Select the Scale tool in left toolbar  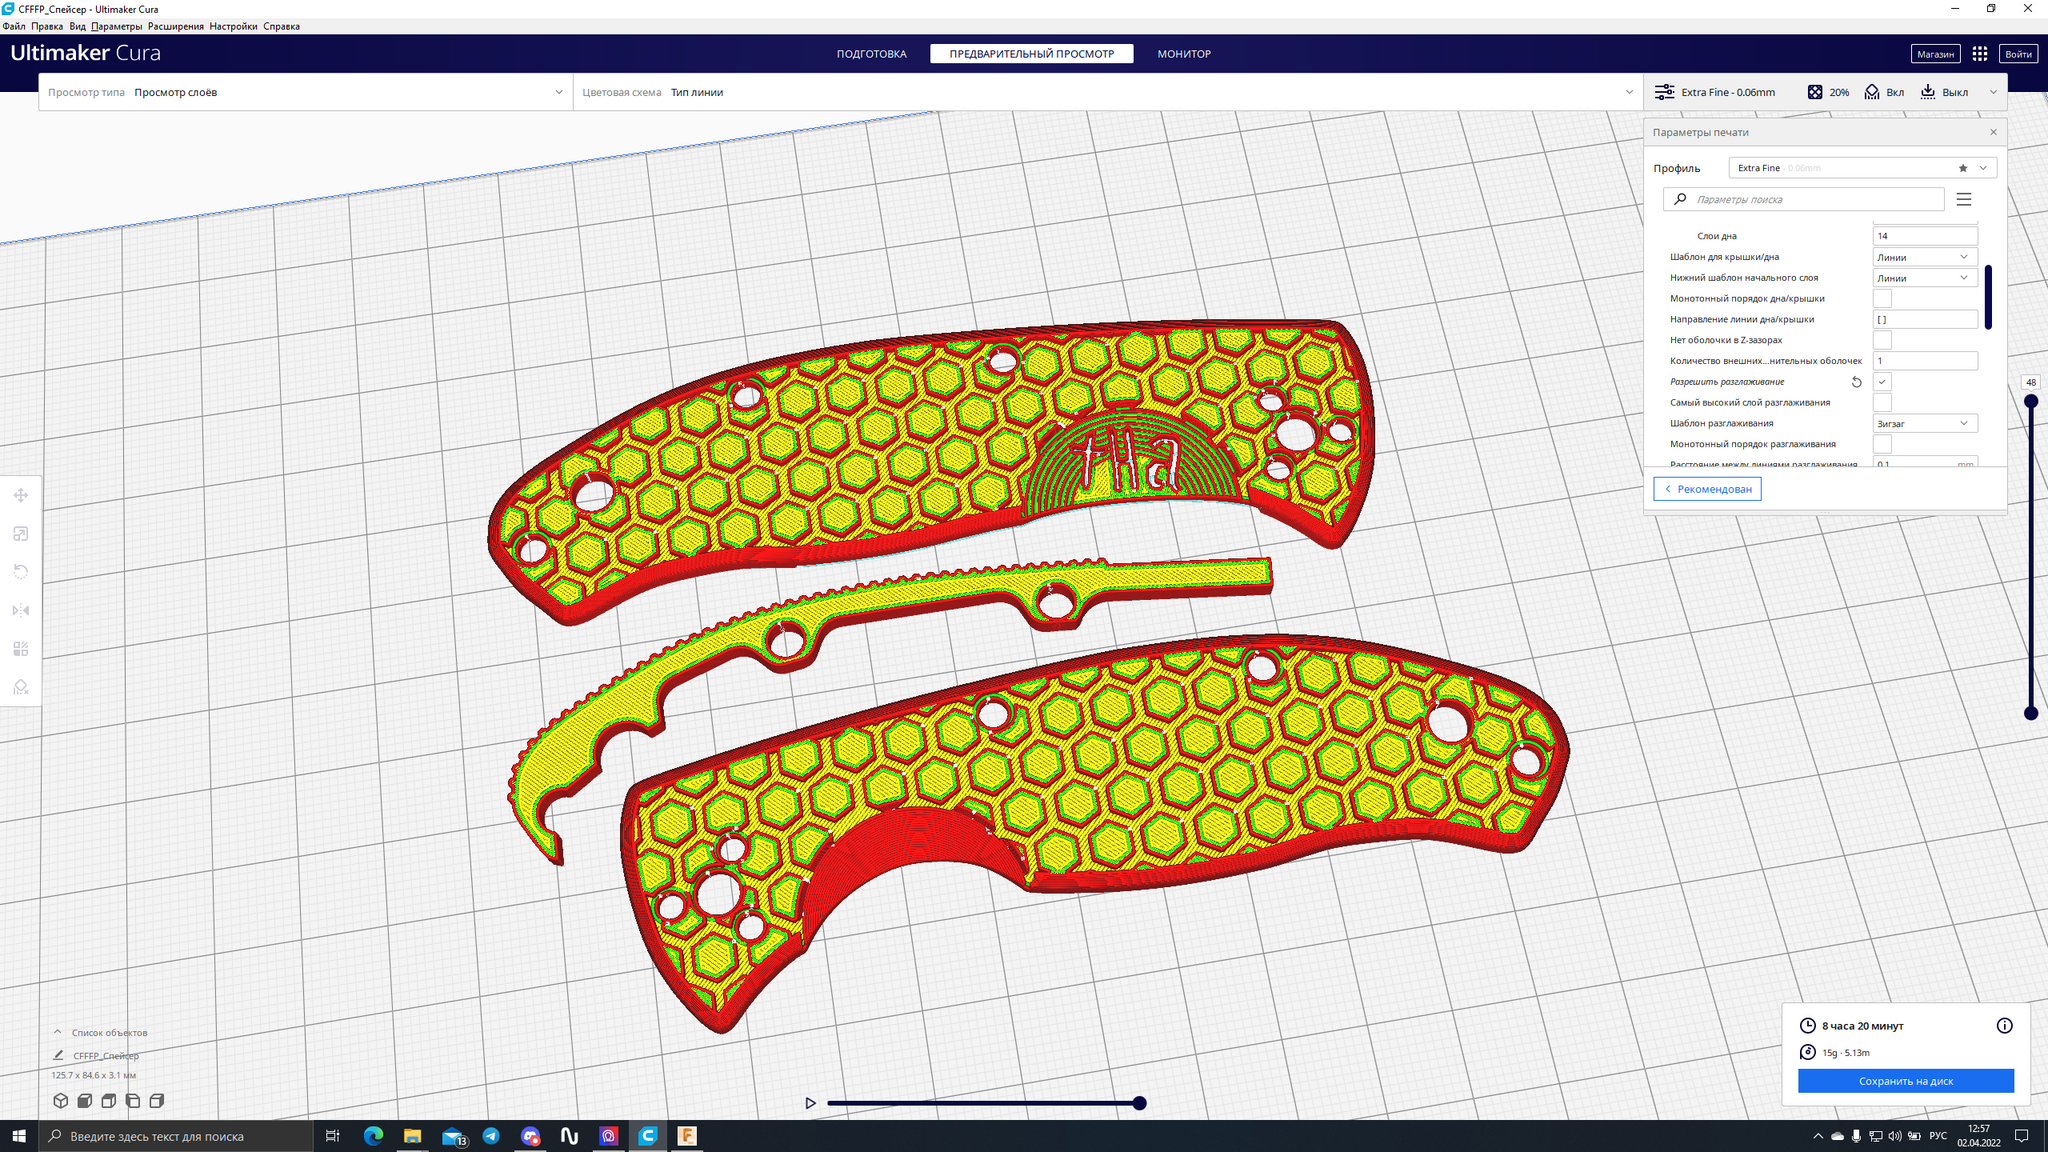[x=20, y=534]
